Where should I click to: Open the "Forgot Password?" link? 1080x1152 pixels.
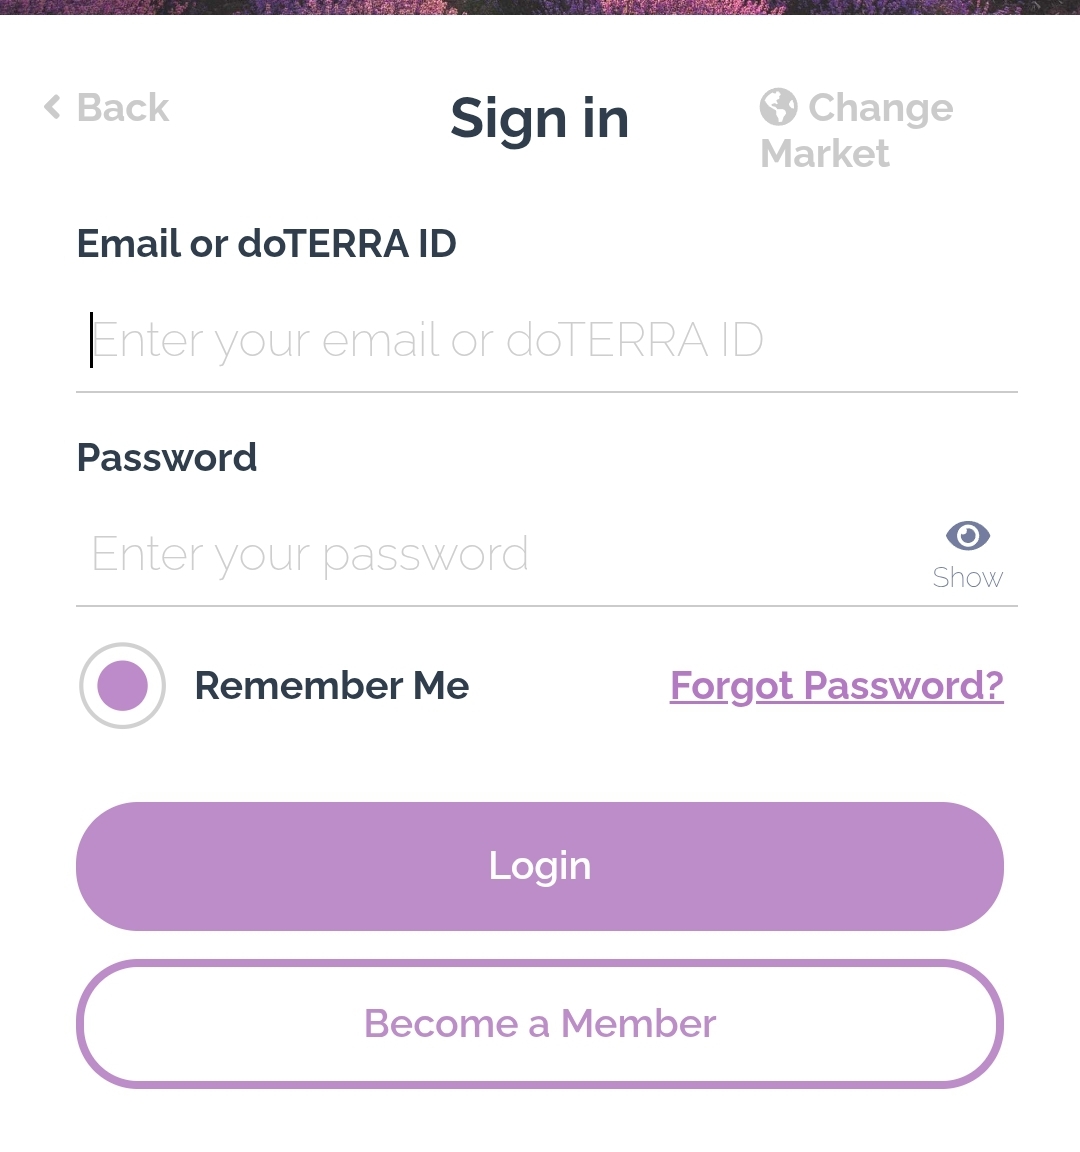pos(836,686)
